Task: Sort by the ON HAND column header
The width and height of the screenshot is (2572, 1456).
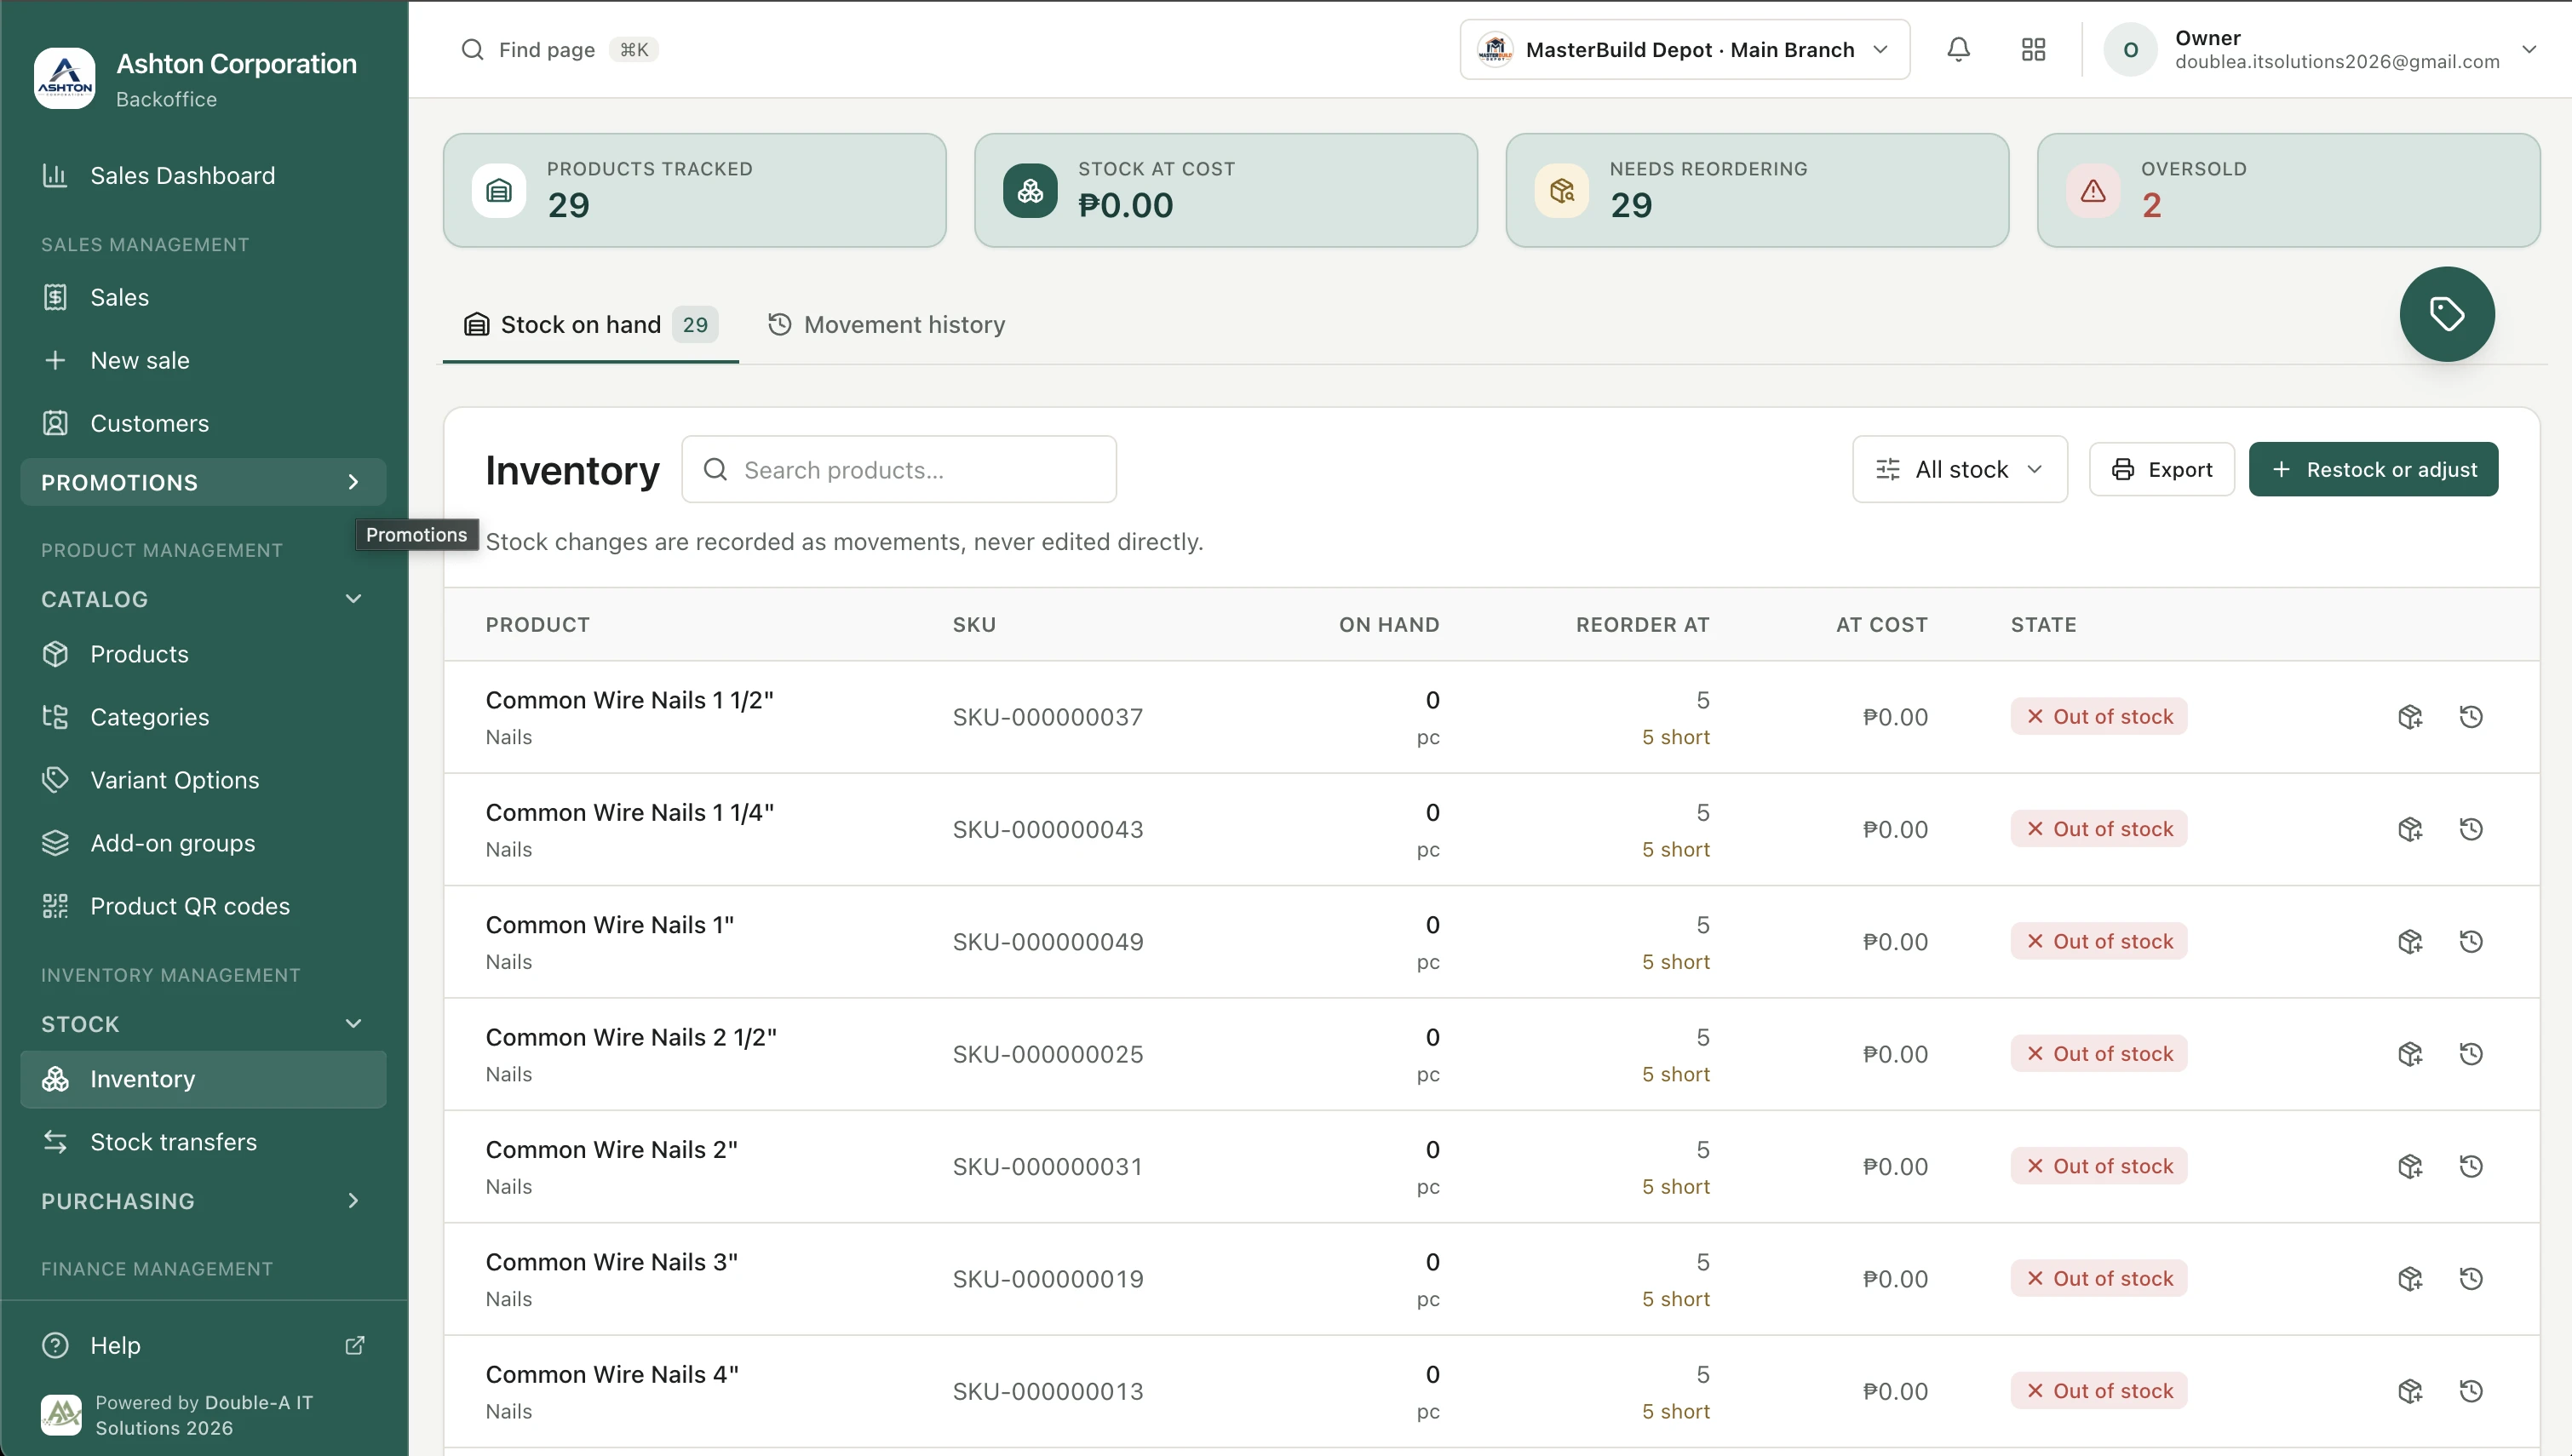Action: point(1388,625)
